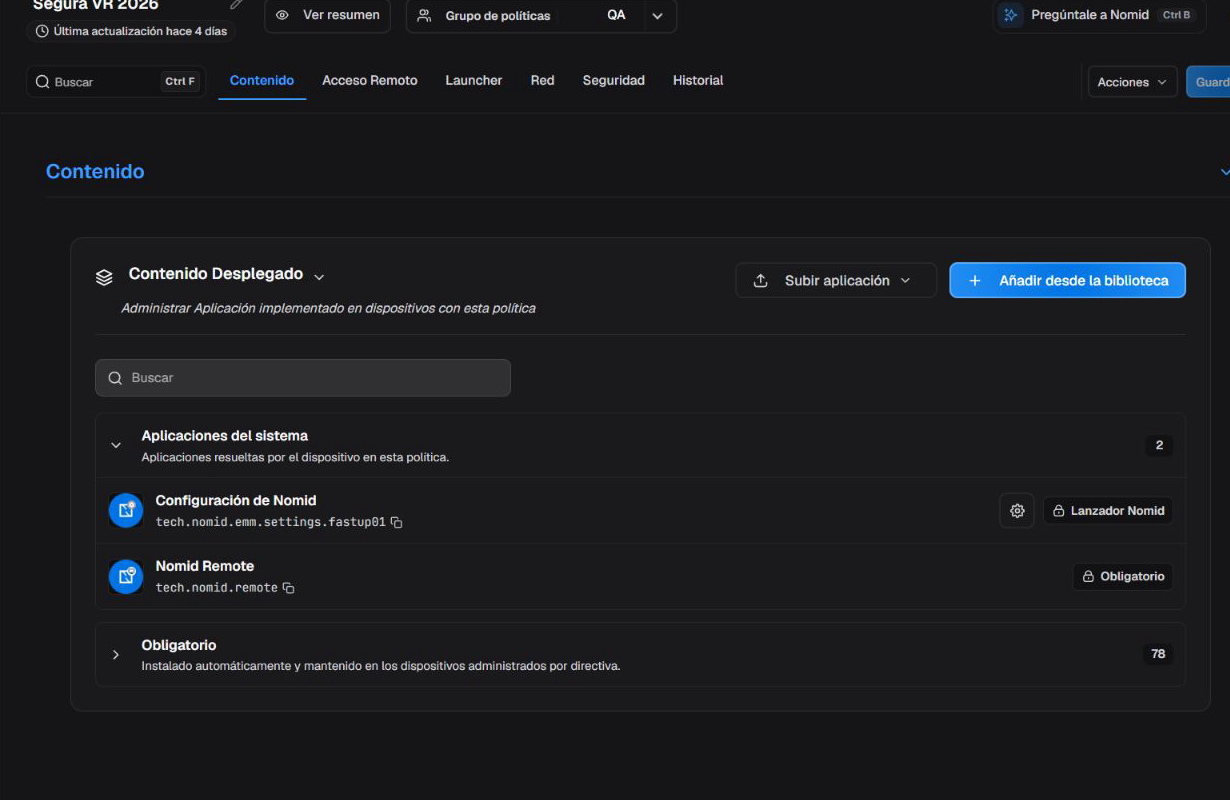Click the lock icon in Obligatorio badge

[x=1089, y=577]
